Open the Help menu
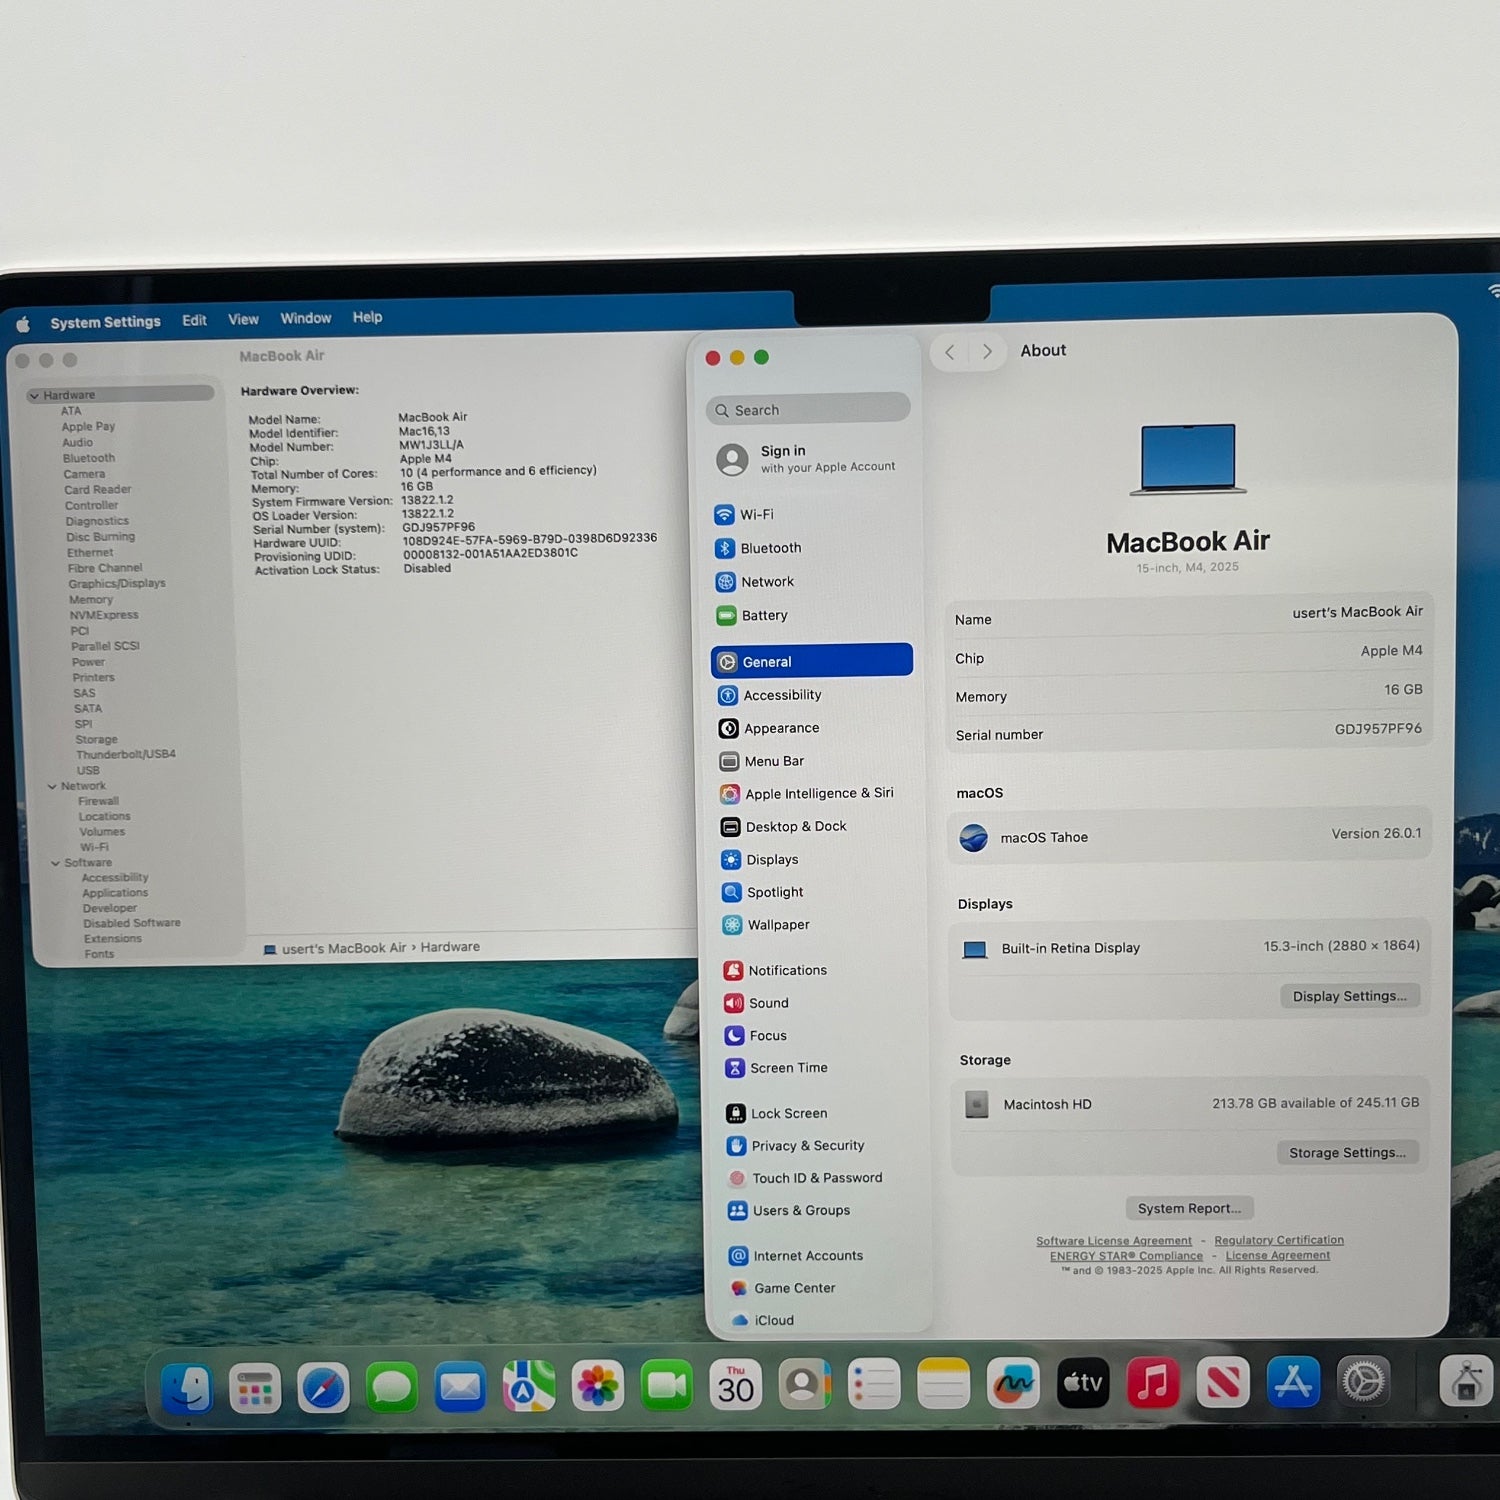 [x=367, y=318]
